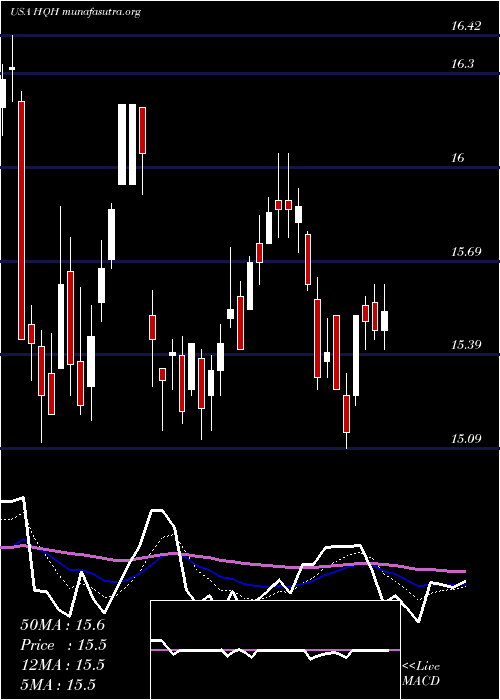Click the tall red candlestick falling from 16.2
The height and width of the screenshot is (700, 500).
[21, 220]
